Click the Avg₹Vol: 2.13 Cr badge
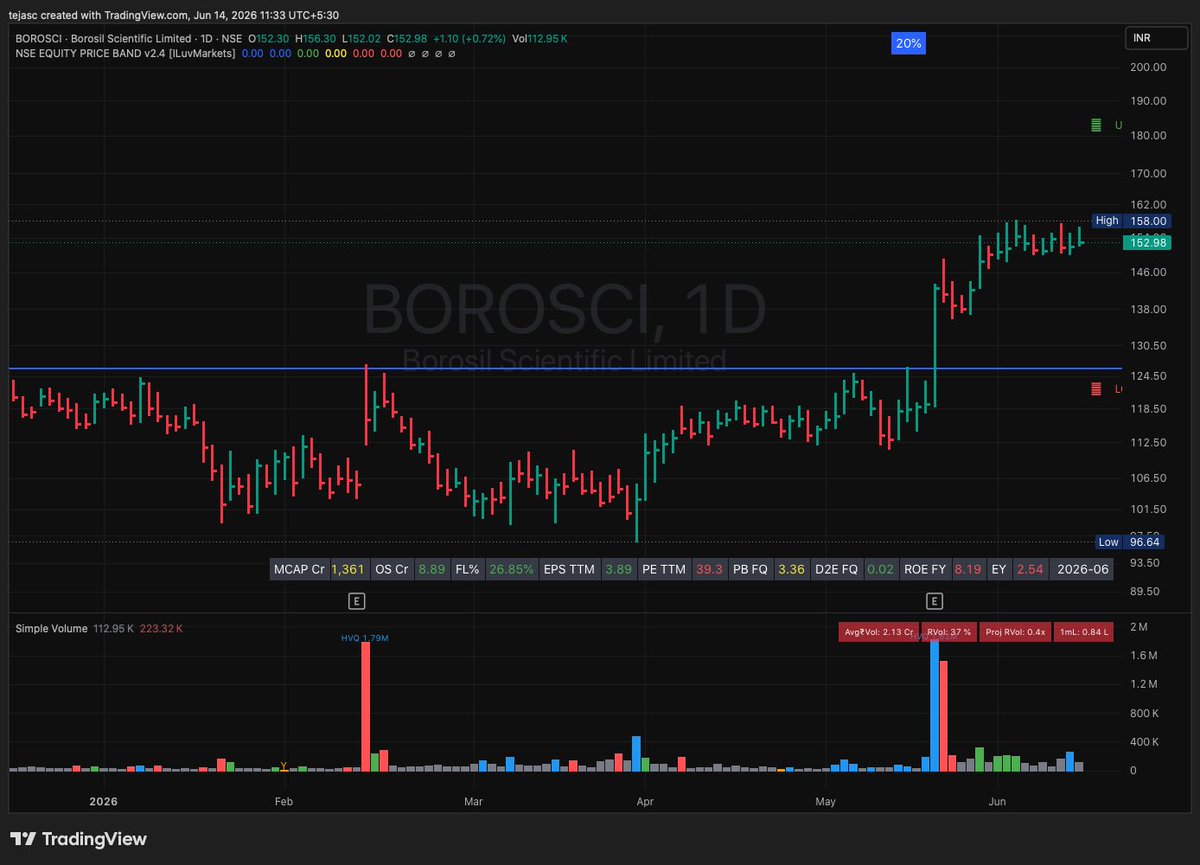 [x=877, y=632]
